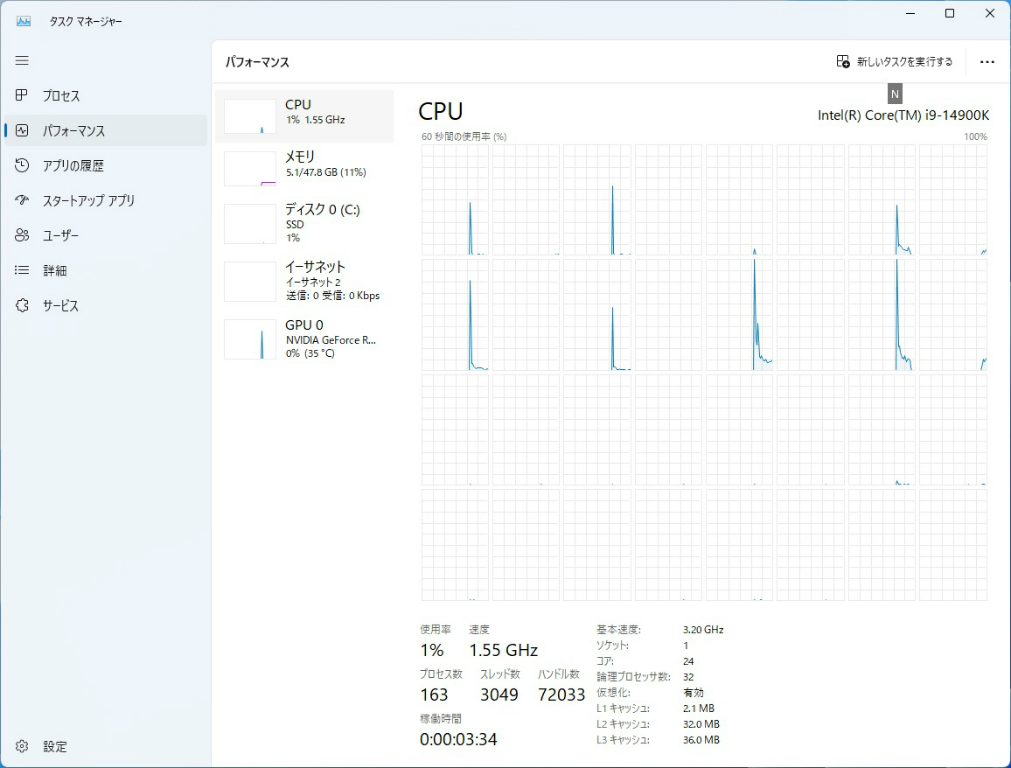The image size is (1011, 768).
Task: Go to プロセス page
Action: pyautogui.click(x=106, y=95)
